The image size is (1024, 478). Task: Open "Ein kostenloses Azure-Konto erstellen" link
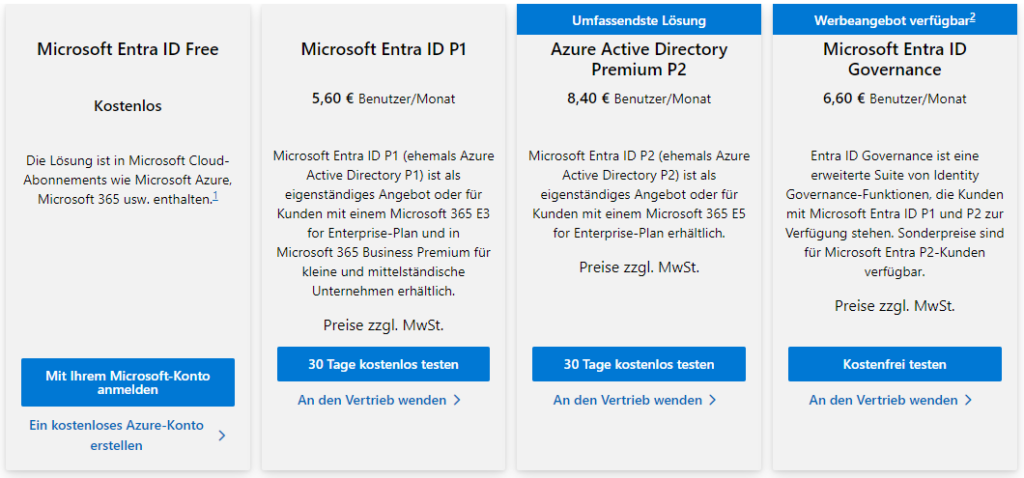(x=117, y=435)
